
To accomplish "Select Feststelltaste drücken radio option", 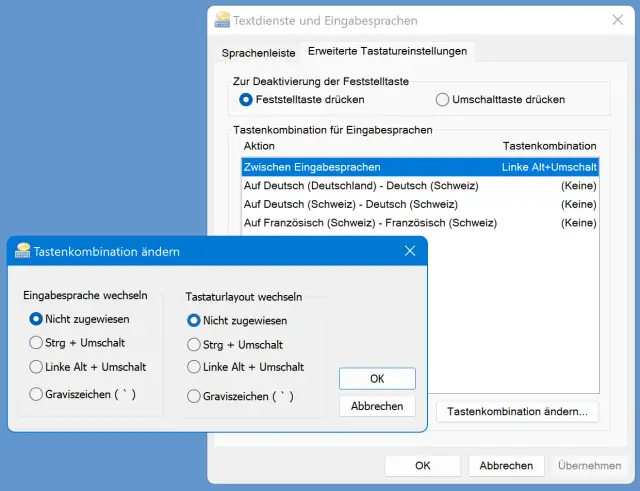I will [246, 100].
